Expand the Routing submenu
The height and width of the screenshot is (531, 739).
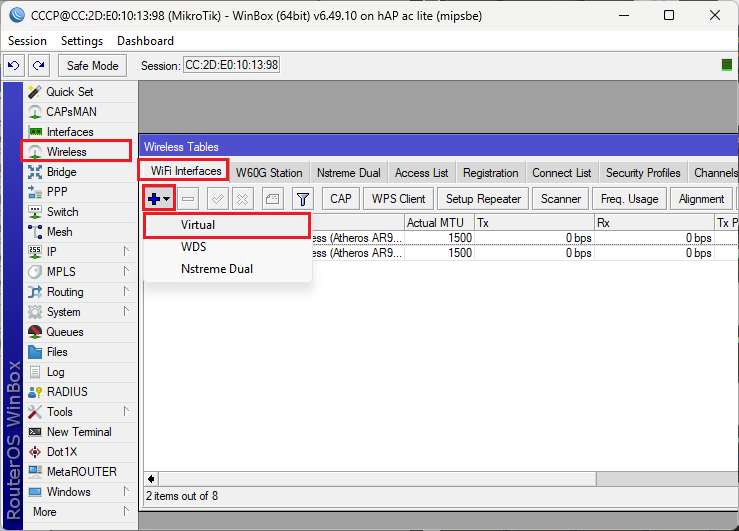click(x=126, y=291)
